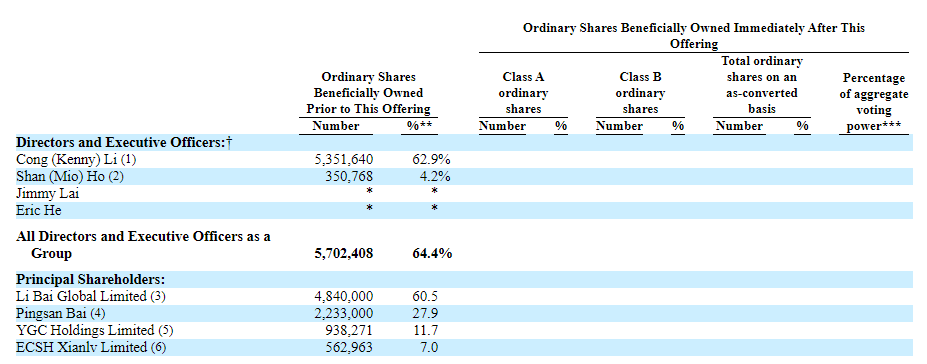Select the bold 64.4% group percentage
The width and height of the screenshot is (927, 364).
(432, 254)
